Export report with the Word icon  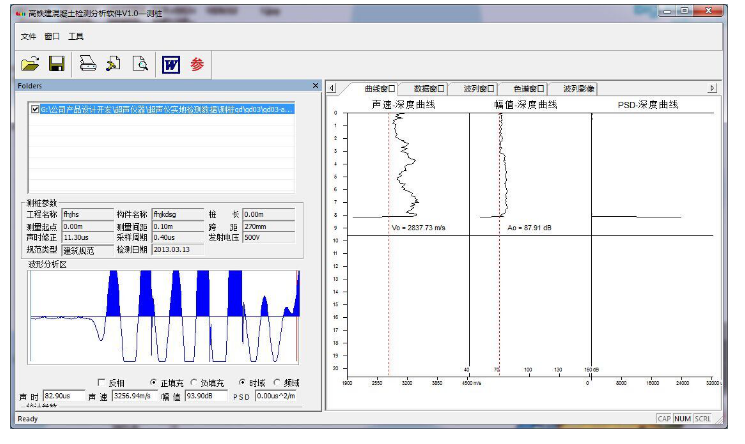170,64
